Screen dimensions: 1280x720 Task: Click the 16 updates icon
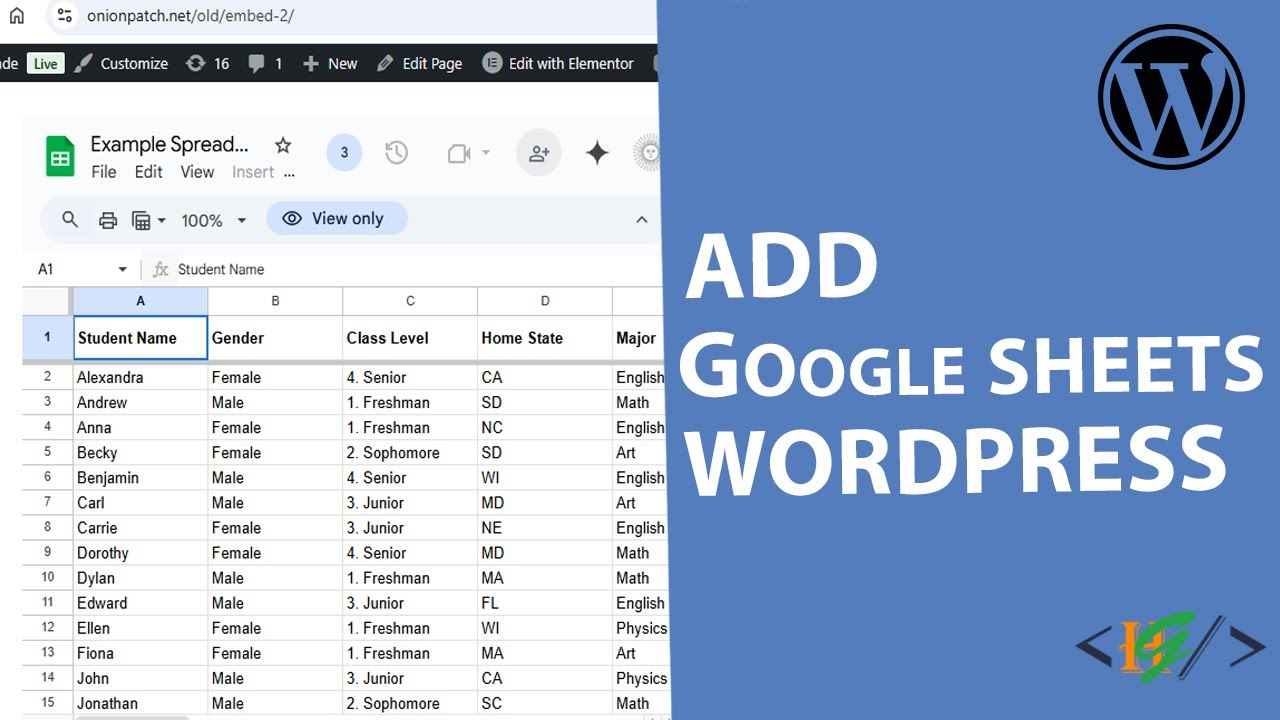[197, 63]
